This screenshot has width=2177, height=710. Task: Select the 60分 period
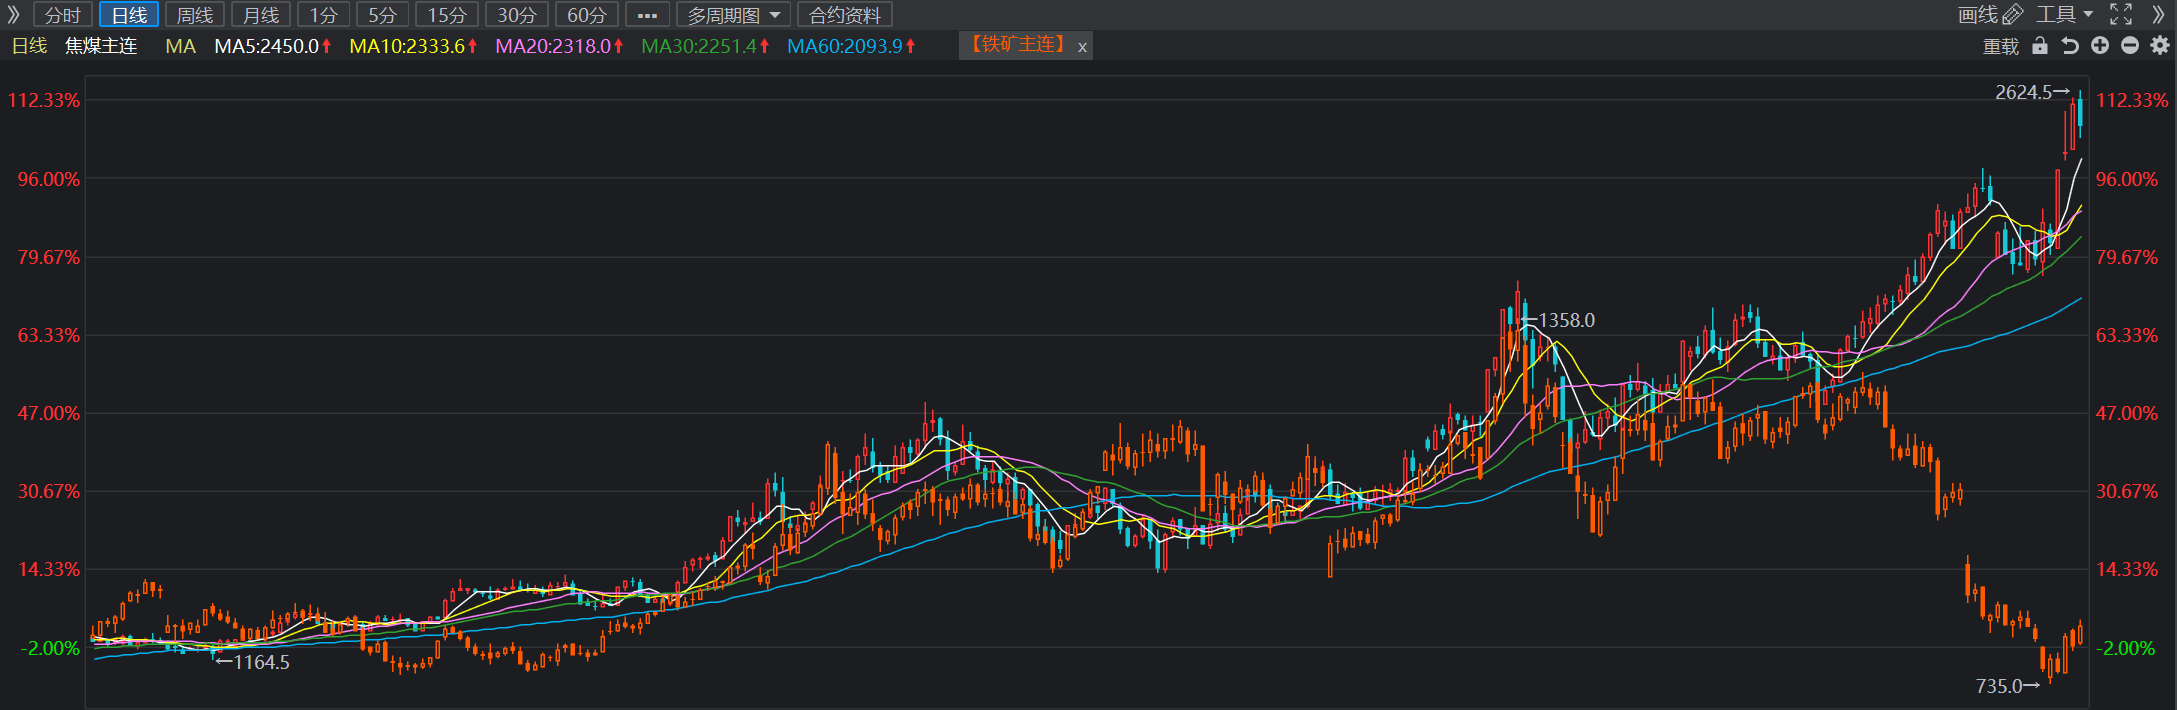point(587,15)
